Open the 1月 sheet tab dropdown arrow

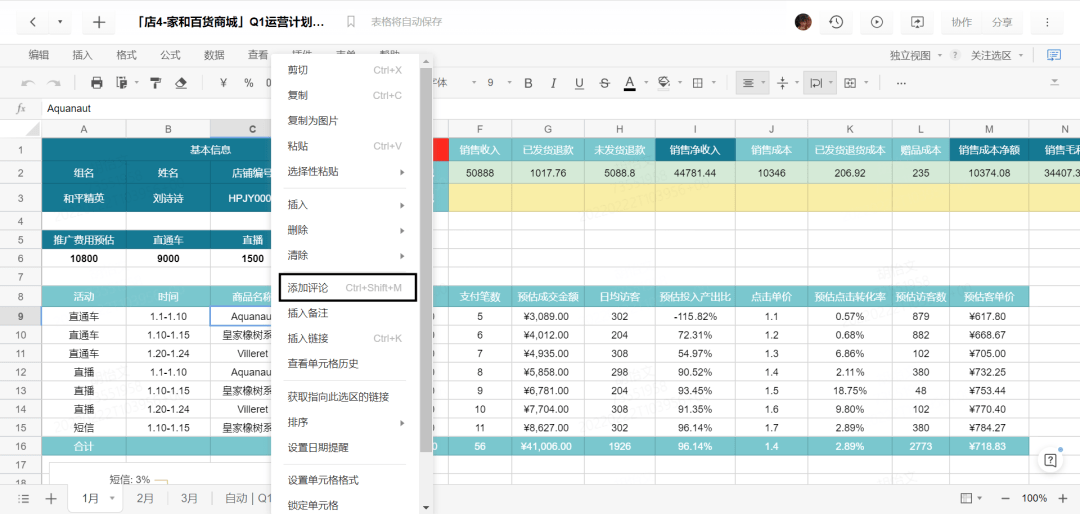112,499
